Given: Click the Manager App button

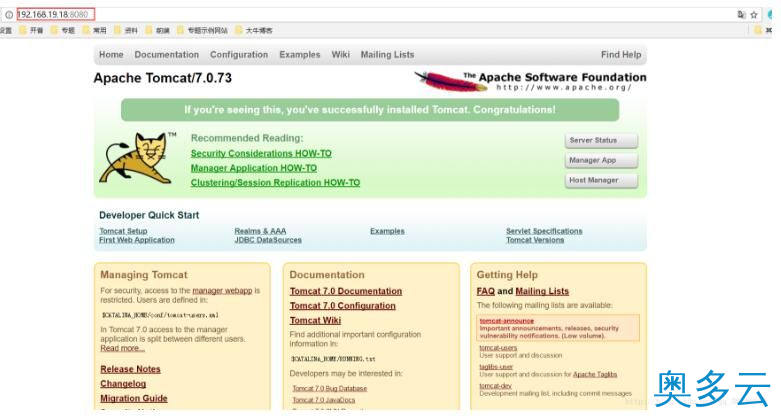Looking at the screenshot, I should tap(601, 160).
